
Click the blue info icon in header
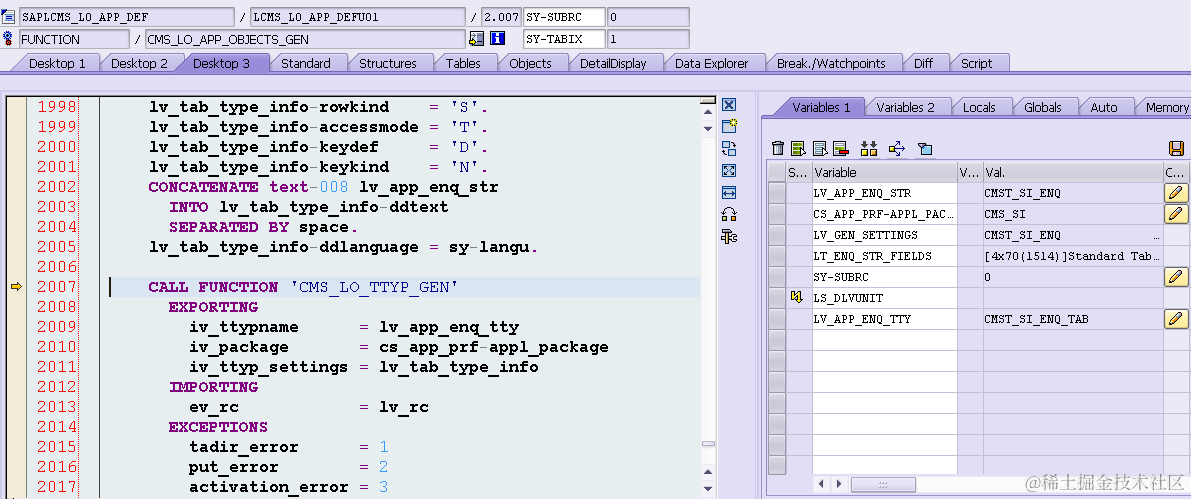tap(498, 39)
